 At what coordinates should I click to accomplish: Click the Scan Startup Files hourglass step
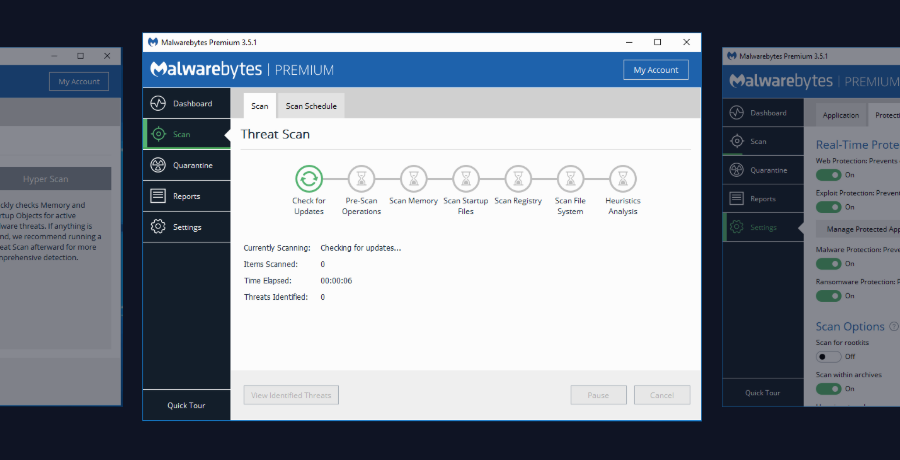[x=465, y=179]
